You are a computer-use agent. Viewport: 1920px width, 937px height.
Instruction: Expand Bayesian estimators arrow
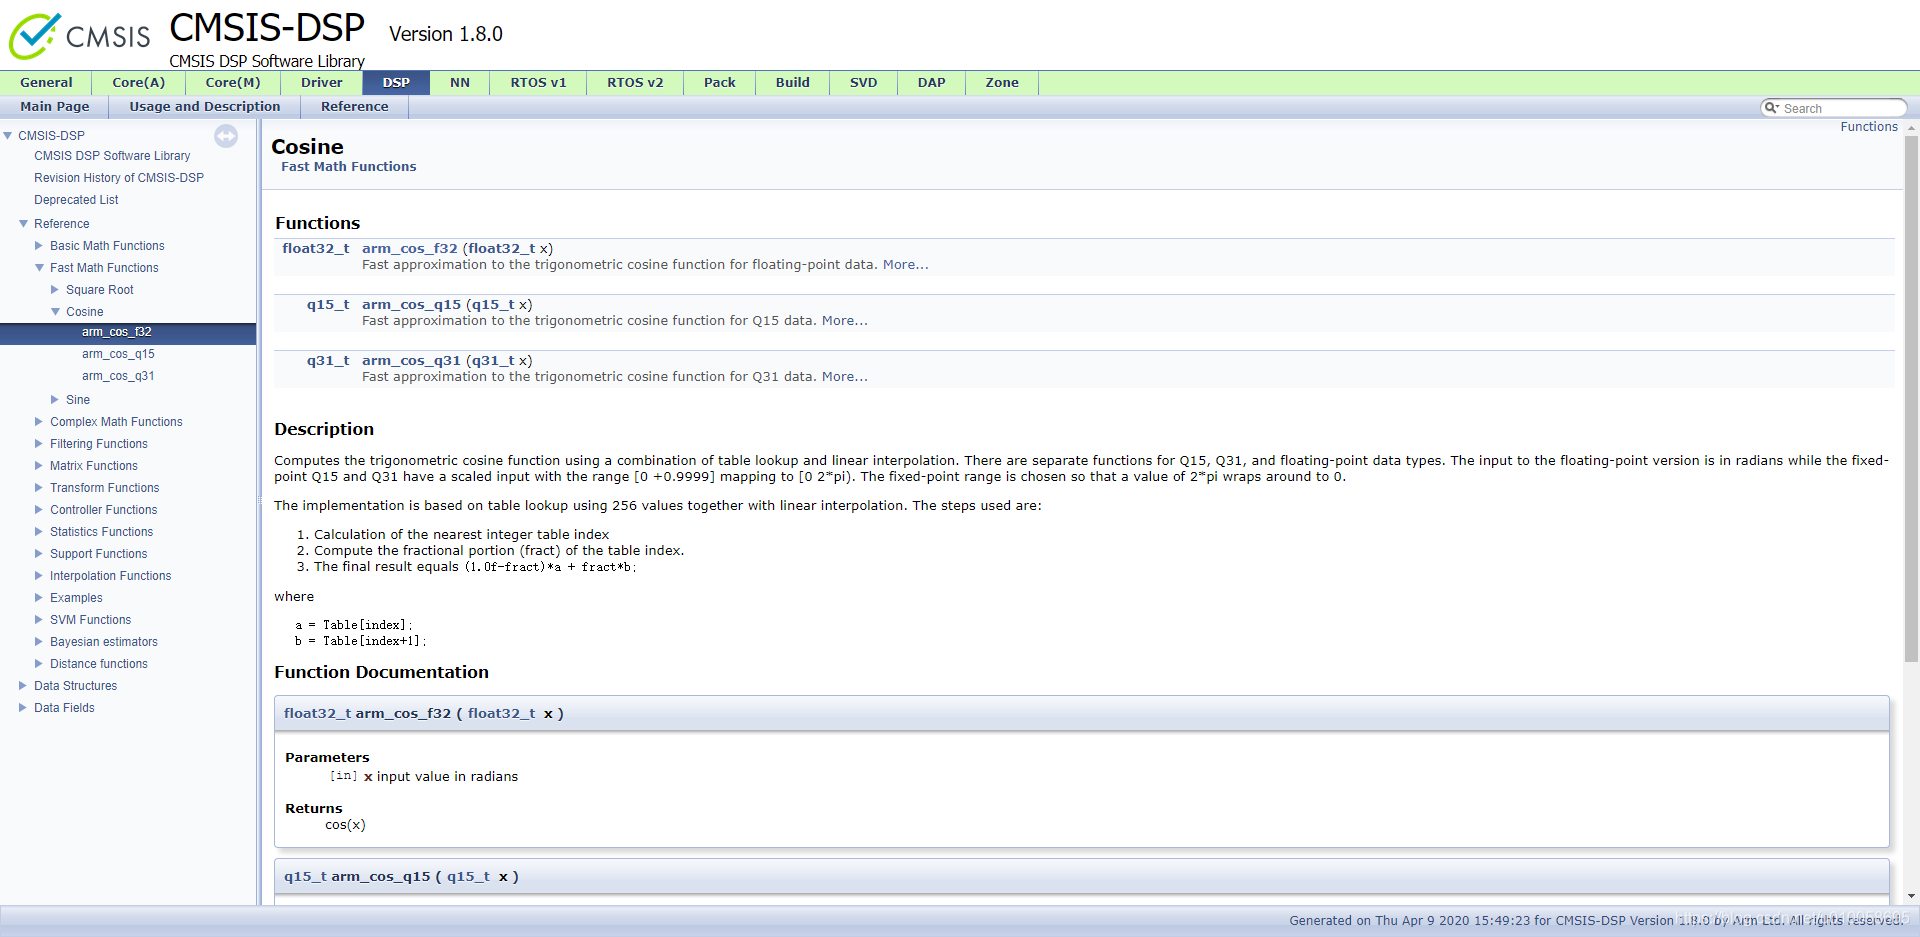coord(39,642)
